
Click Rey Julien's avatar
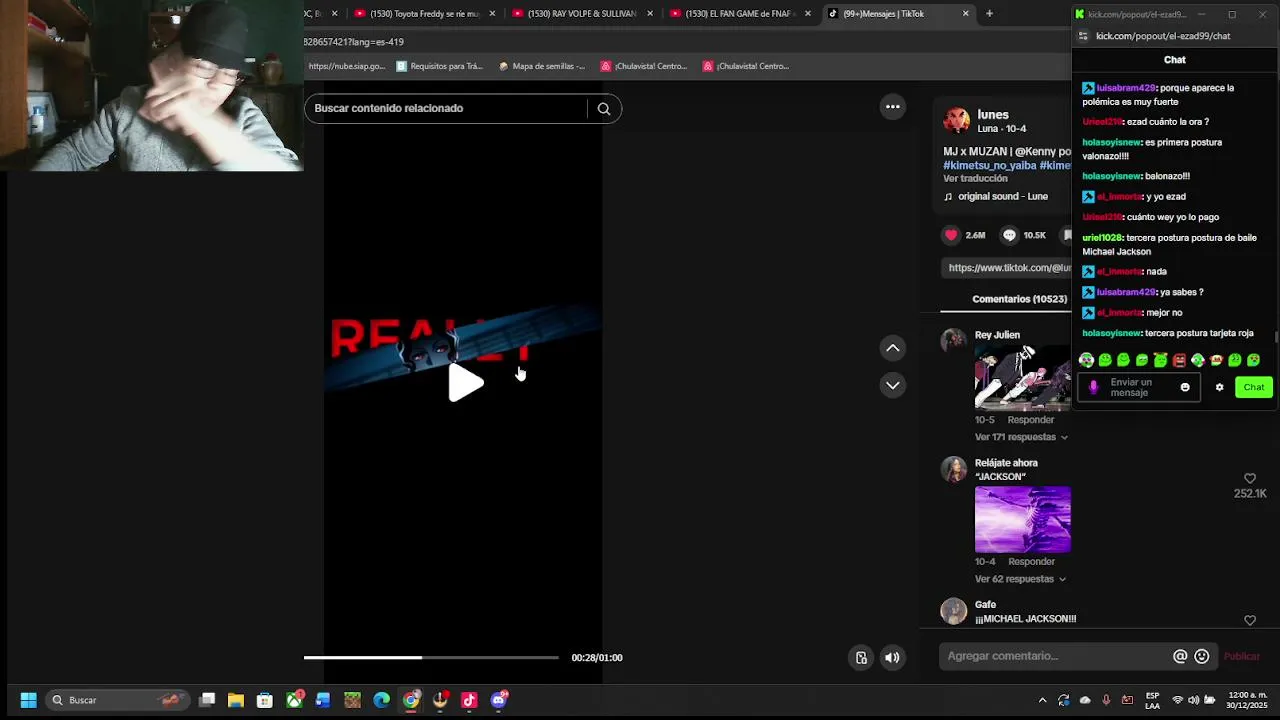(954, 340)
